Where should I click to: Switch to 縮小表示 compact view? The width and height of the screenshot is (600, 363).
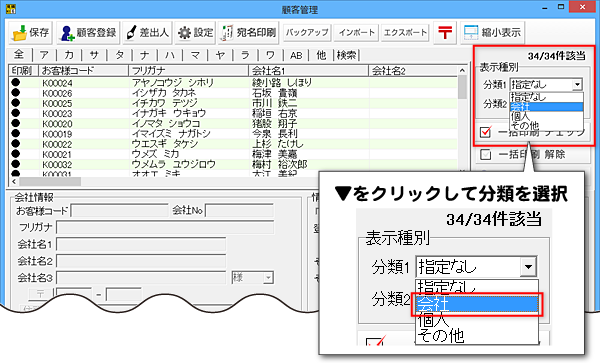coord(492,33)
